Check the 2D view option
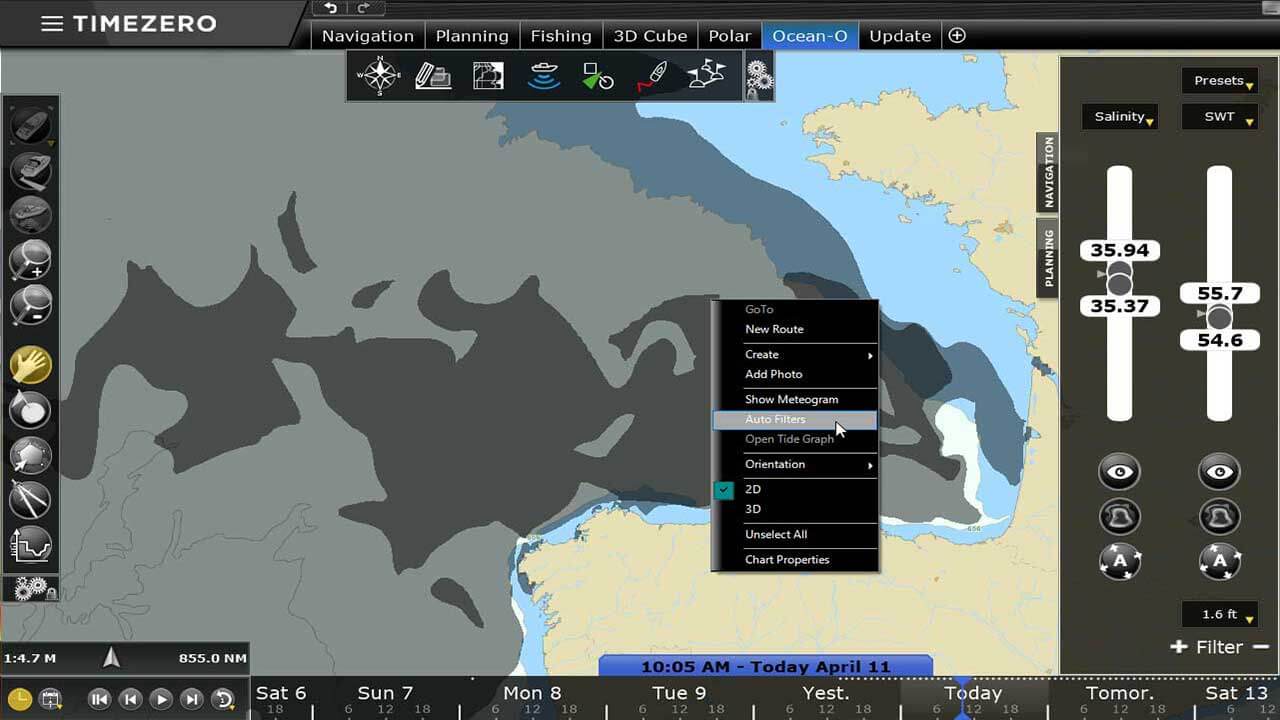Image resolution: width=1280 pixels, height=720 pixels. 753,490
